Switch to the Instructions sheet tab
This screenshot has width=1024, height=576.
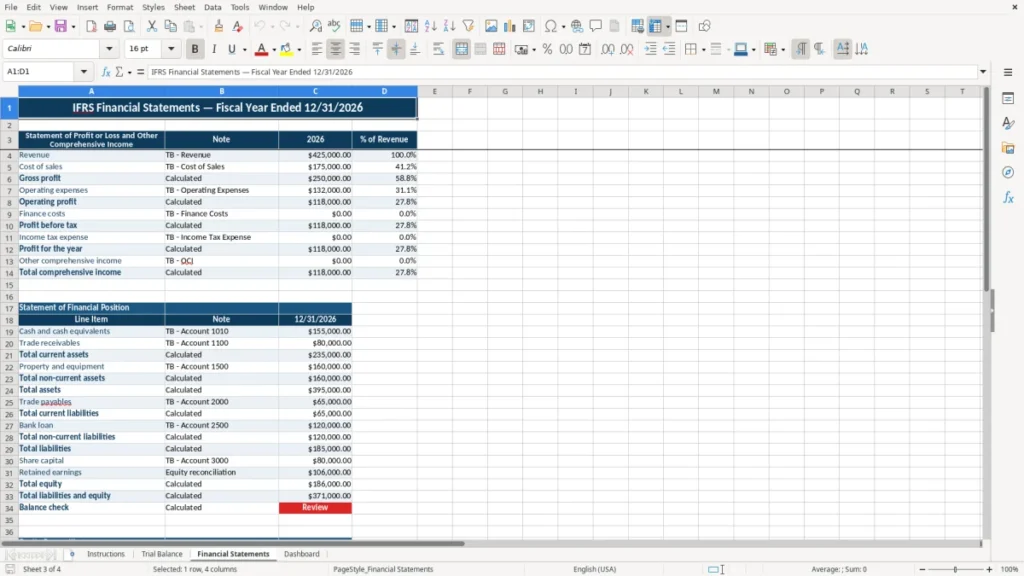pos(106,554)
